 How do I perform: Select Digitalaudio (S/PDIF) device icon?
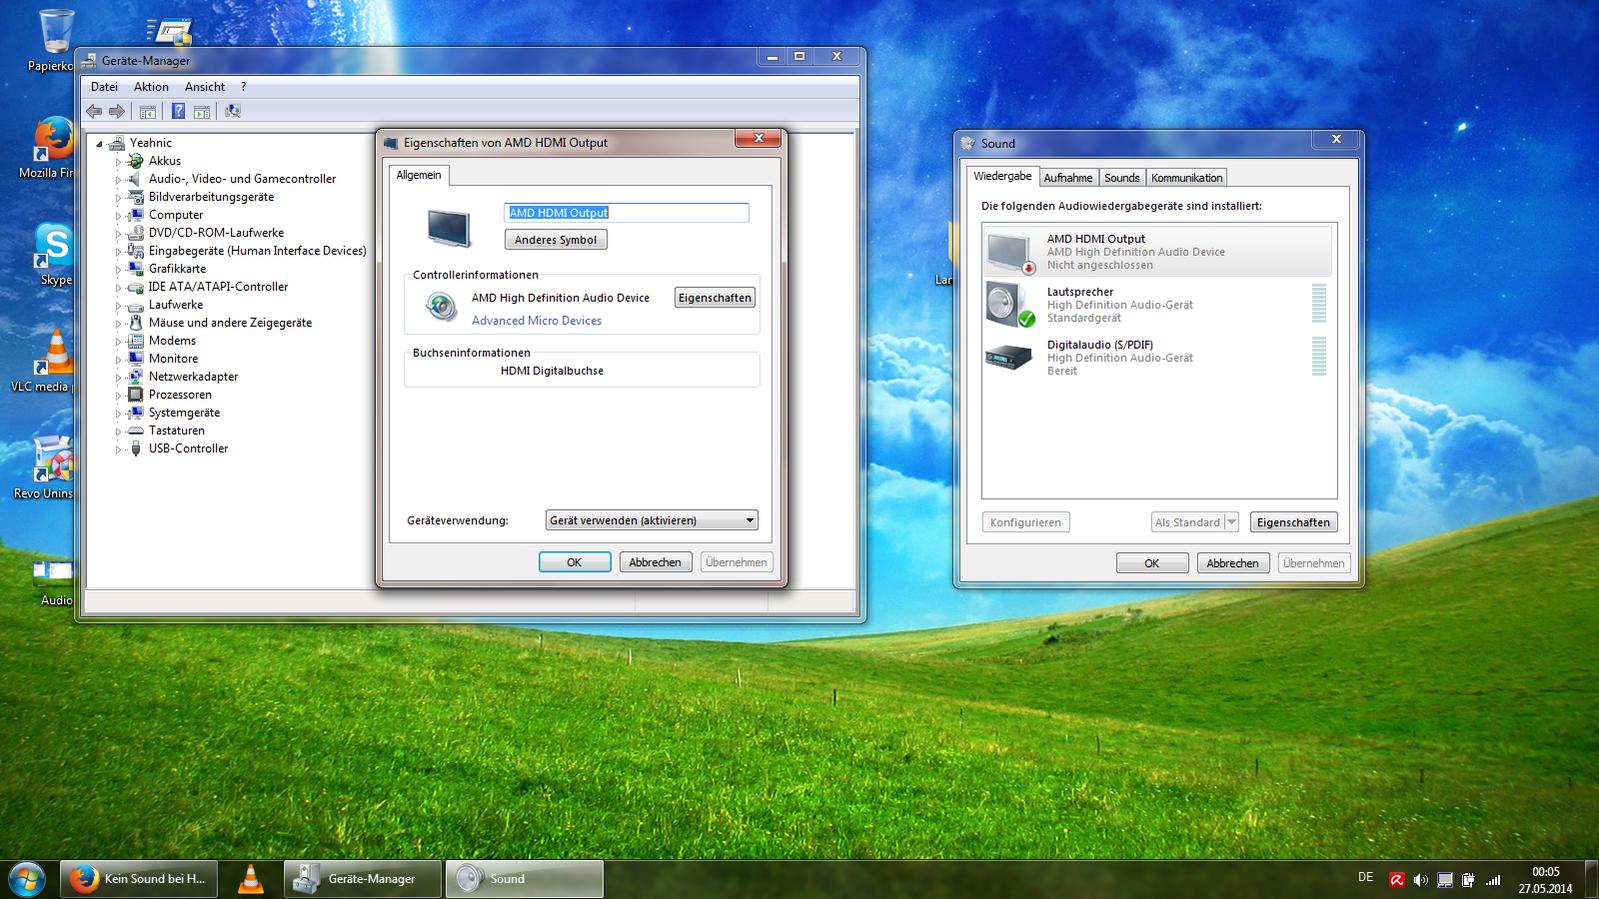(x=1008, y=357)
